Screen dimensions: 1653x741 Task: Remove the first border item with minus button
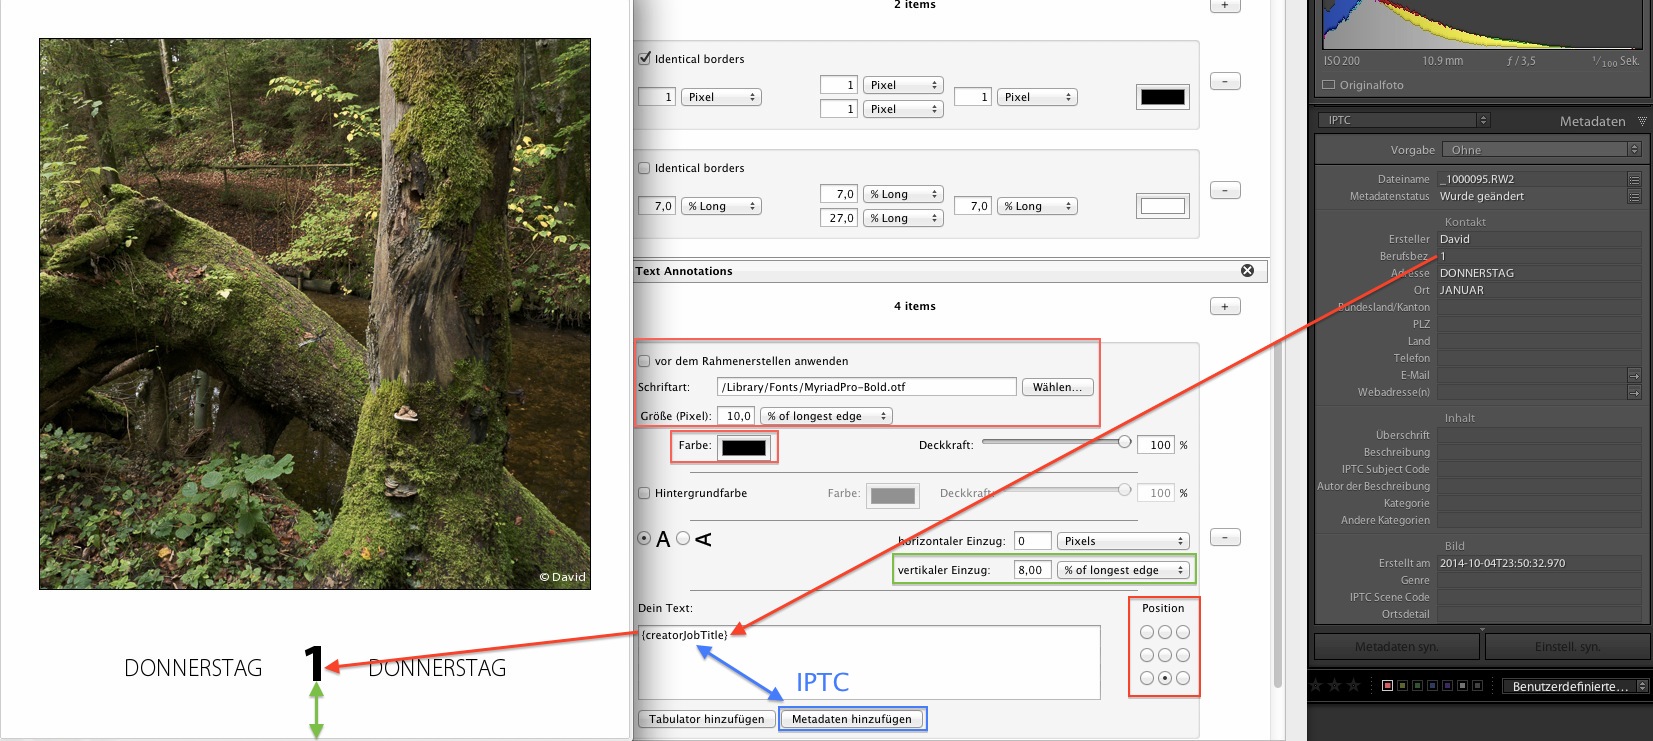[x=1225, y=81]
